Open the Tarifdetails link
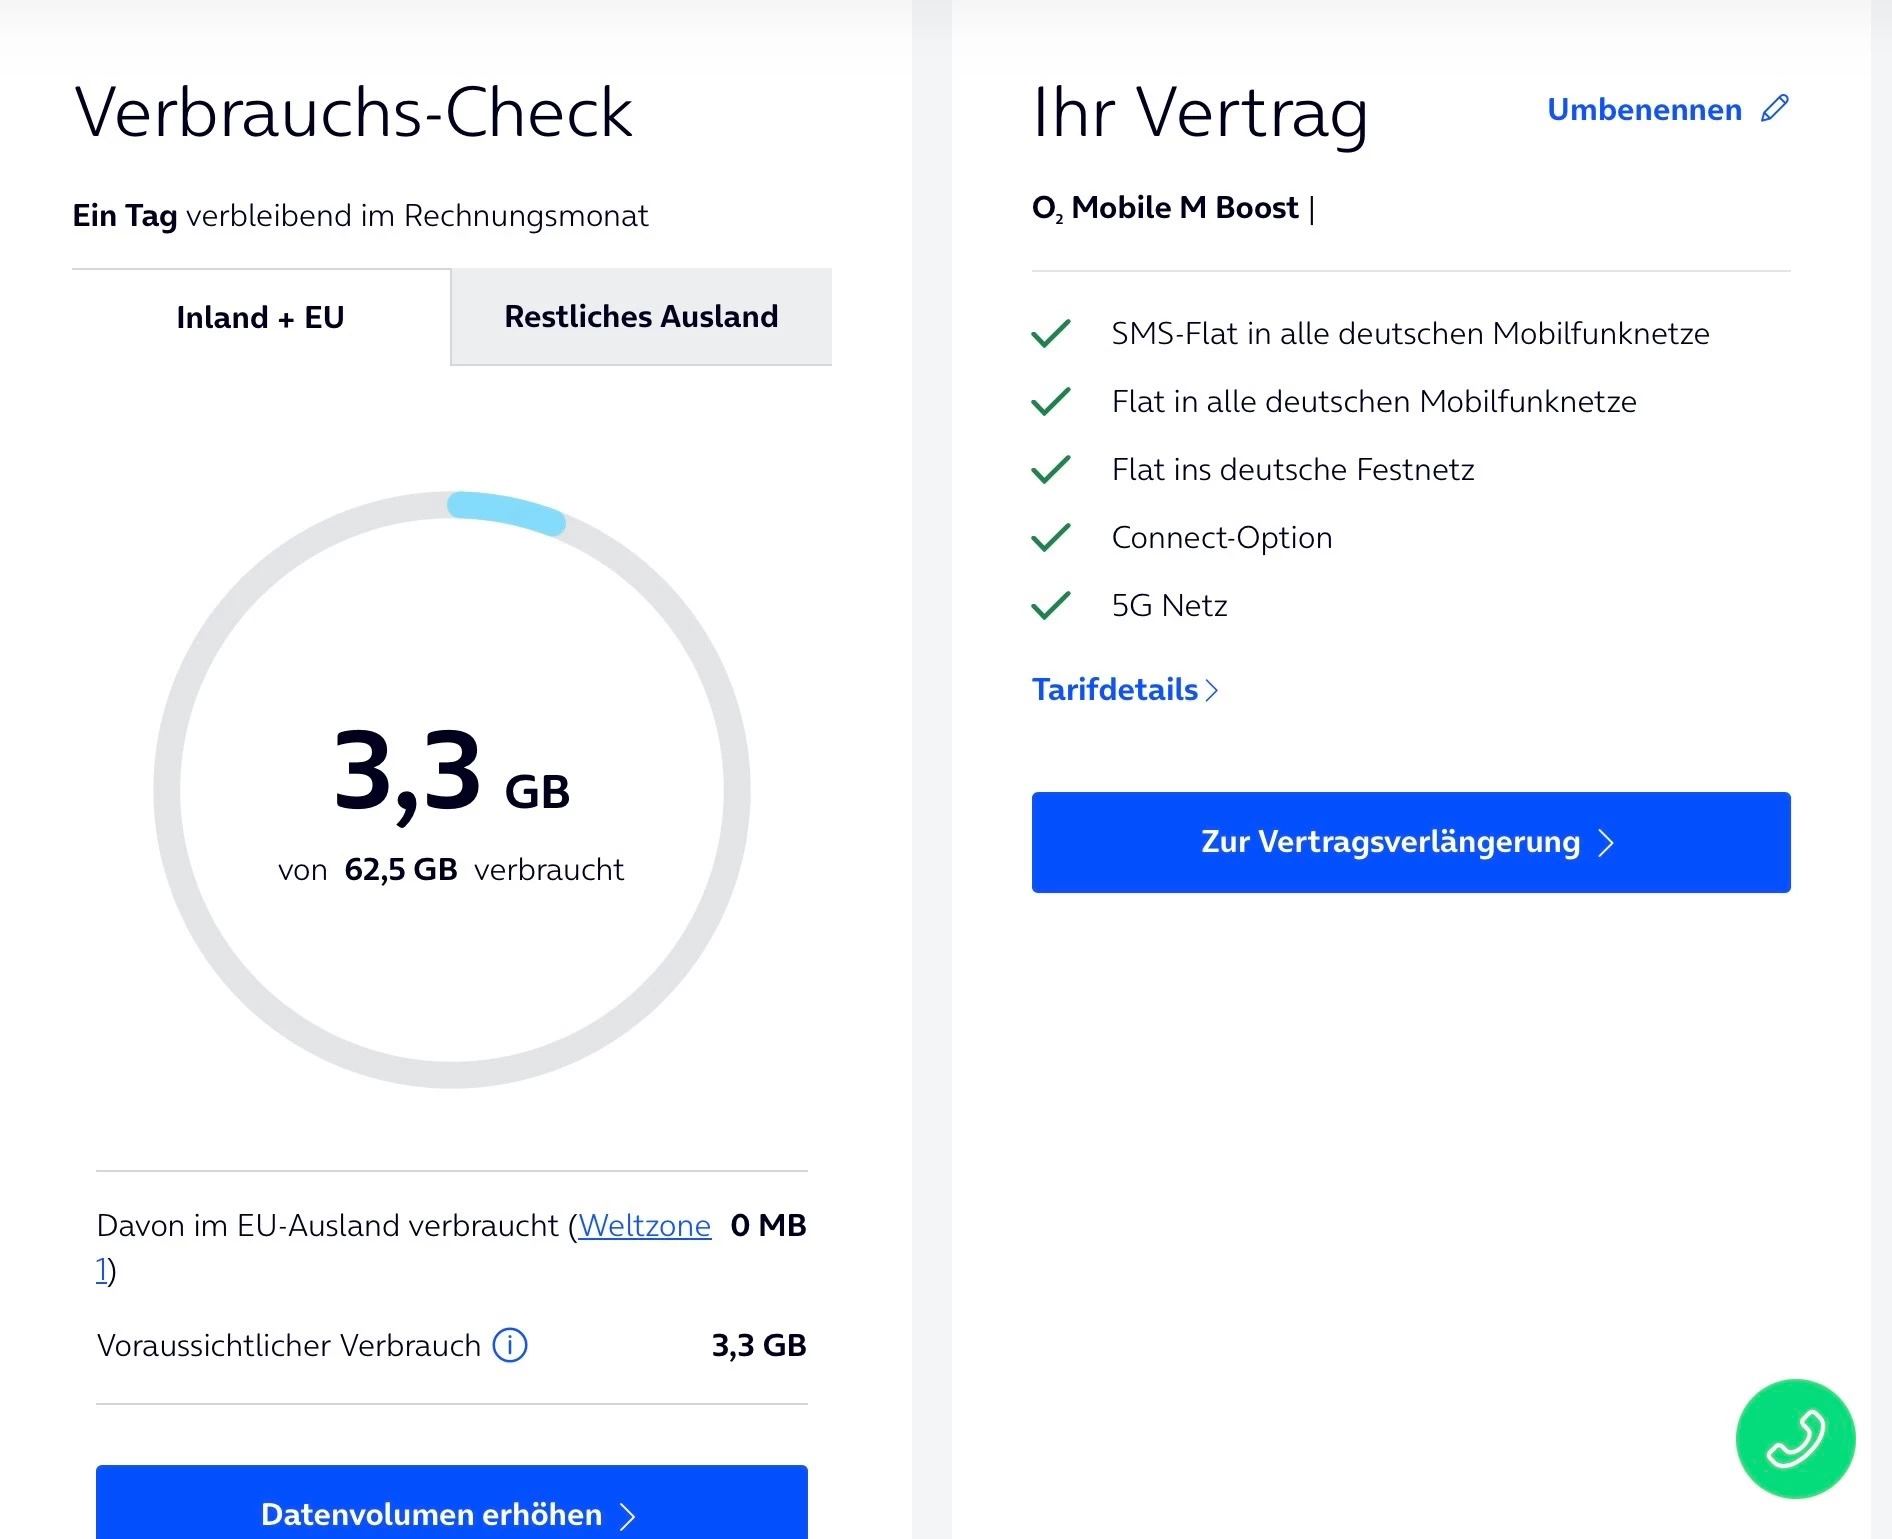This screenshot has height=1539, width=1892. [x=1125, y=689]
